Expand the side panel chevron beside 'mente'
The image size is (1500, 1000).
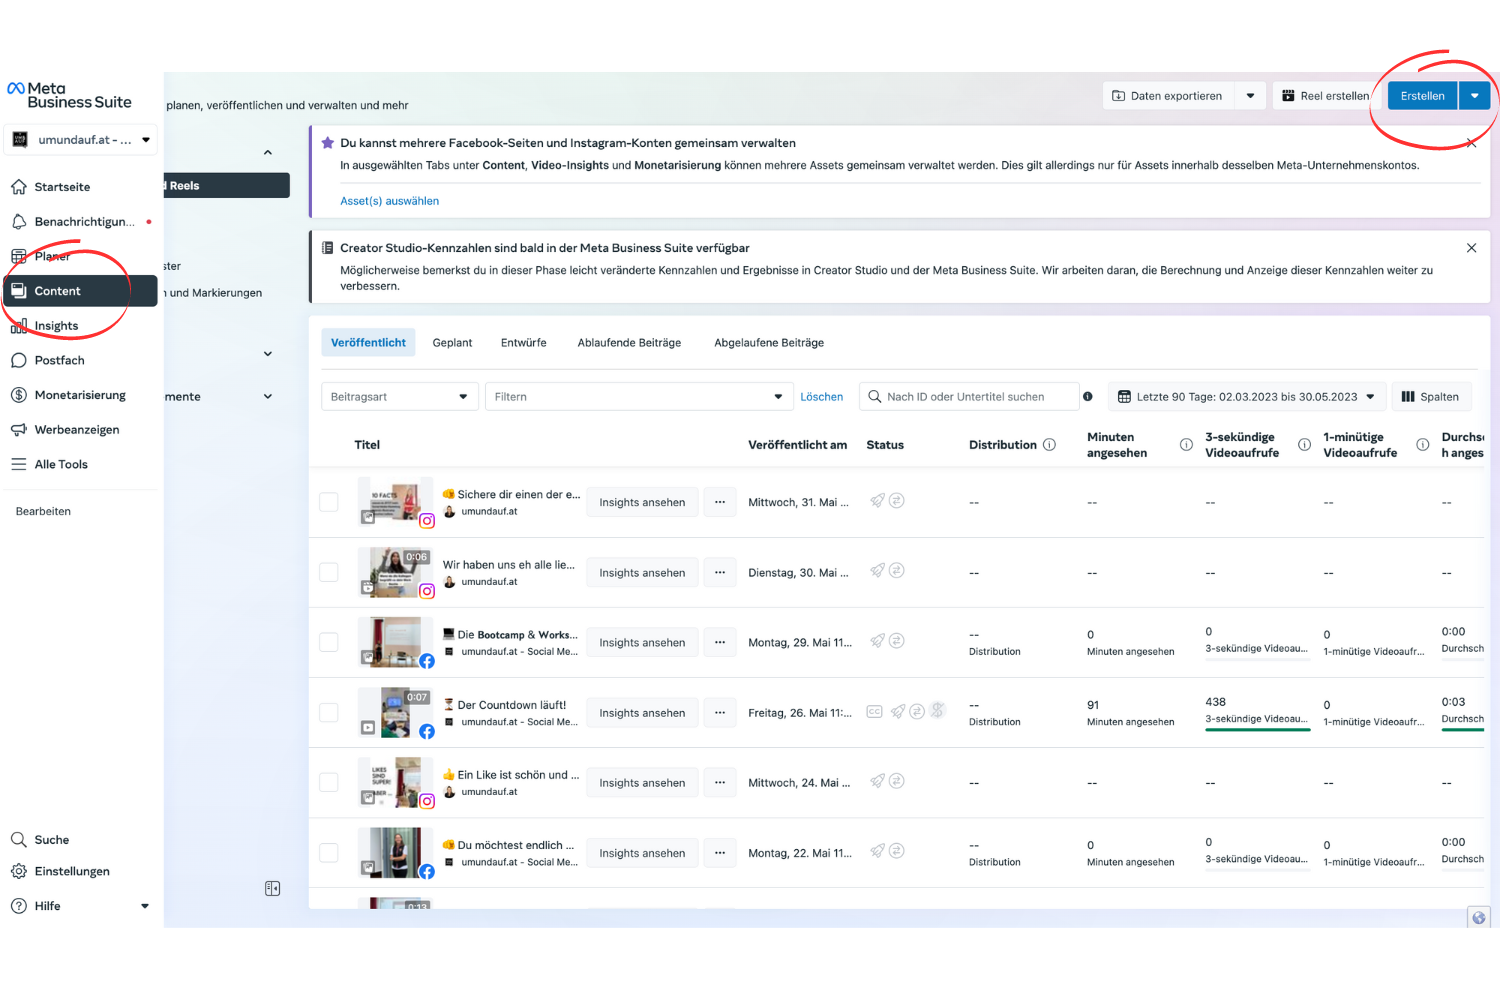267,397
